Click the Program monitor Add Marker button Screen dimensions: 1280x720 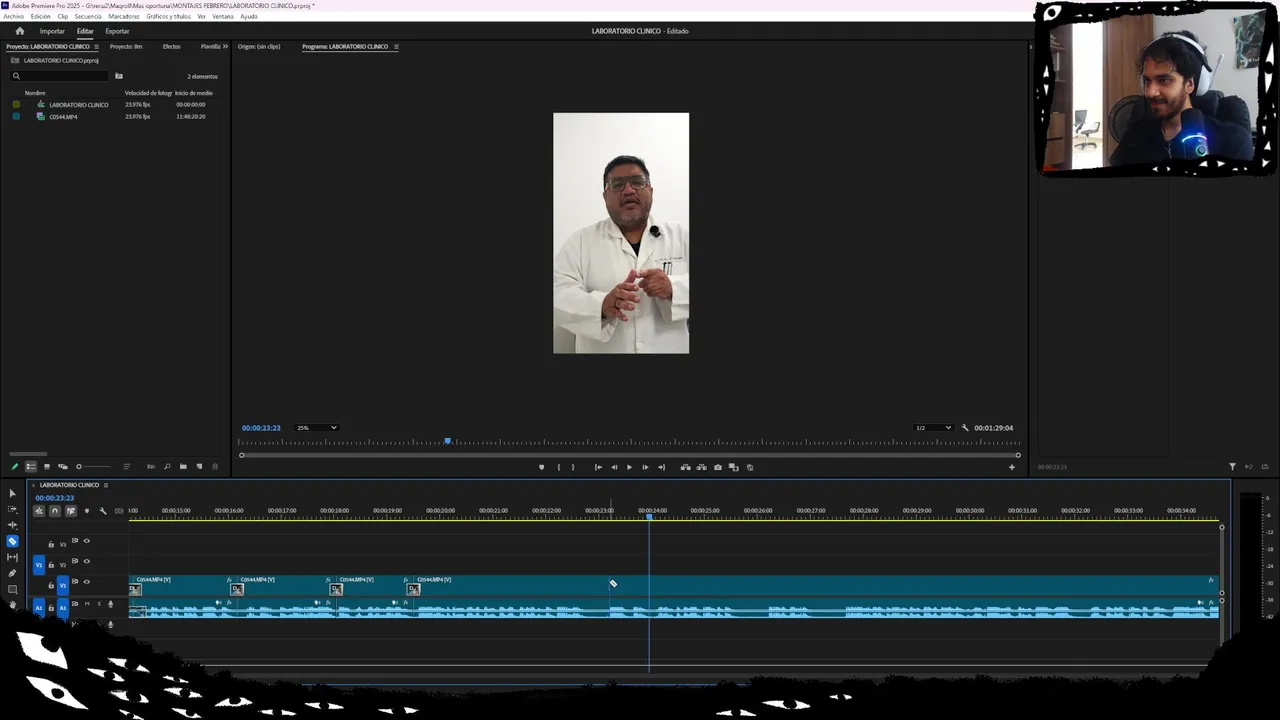[x=542, y=467]
